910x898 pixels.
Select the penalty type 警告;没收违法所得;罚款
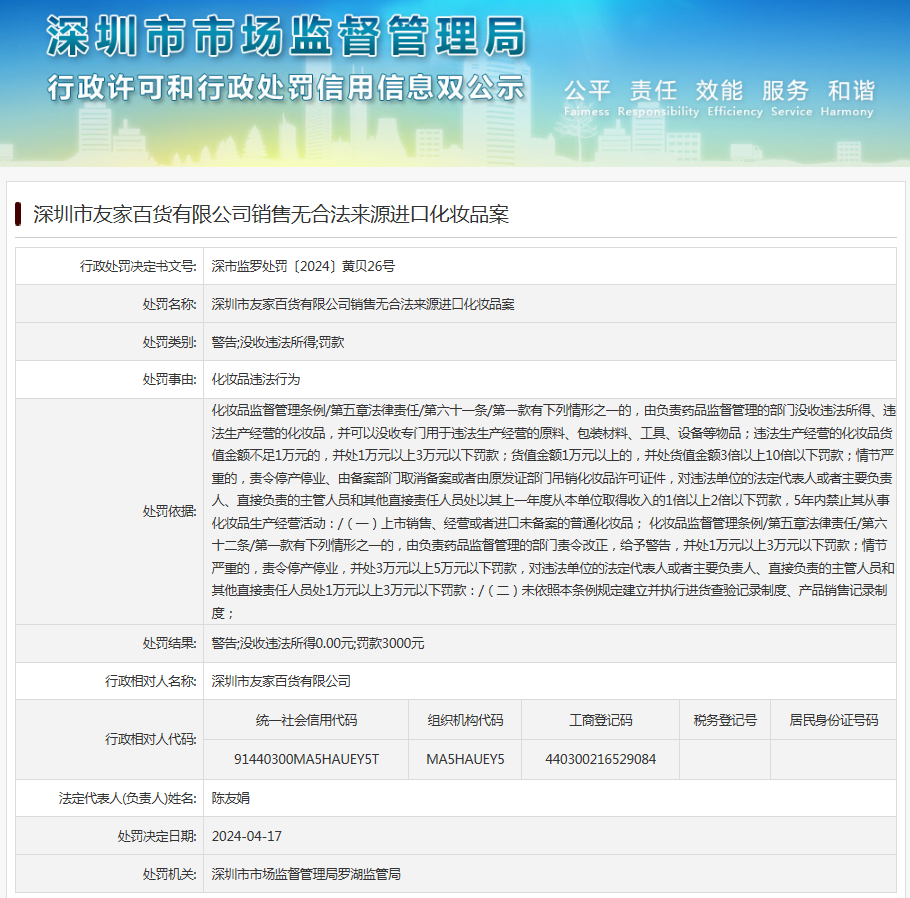click(278, 342)
